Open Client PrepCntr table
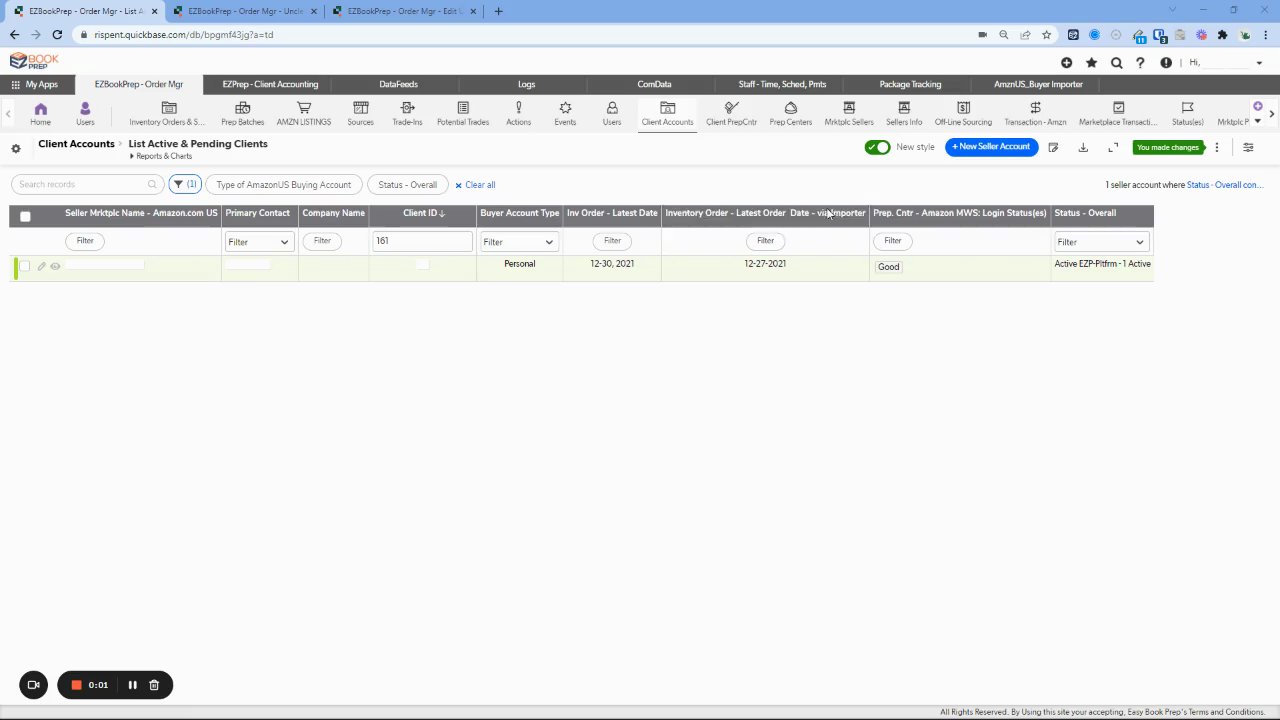The width and height of the screenshot is (1280, 720). [731, 113]
